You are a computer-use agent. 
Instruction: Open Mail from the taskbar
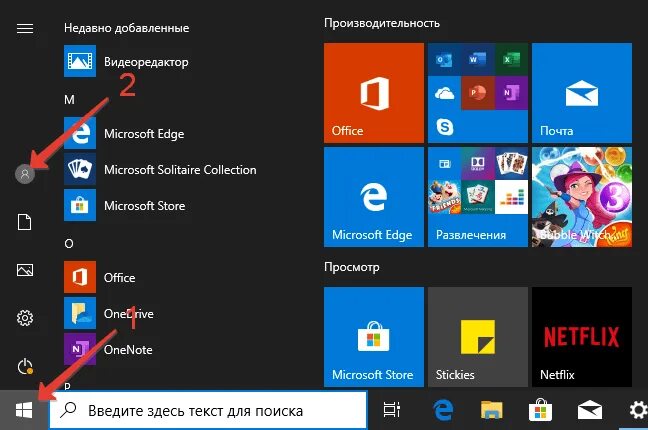tap(589, 410)
